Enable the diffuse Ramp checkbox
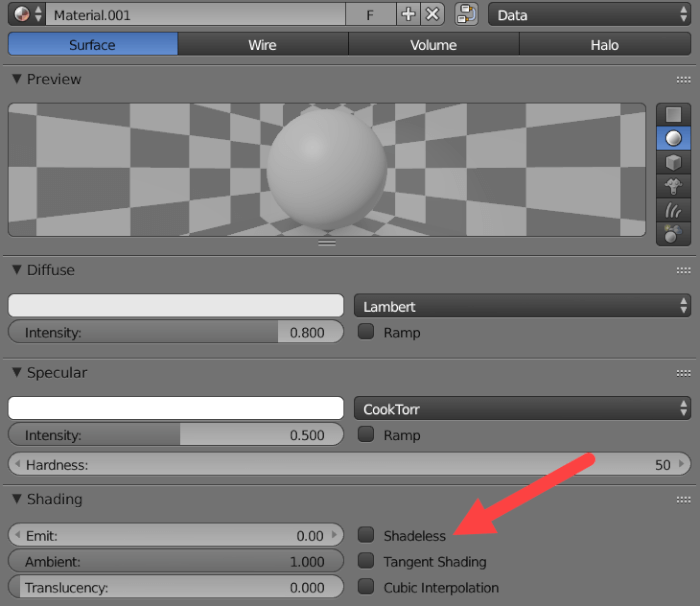Image resolution: width=700 pixels, height=606 pixels. (366, 331)
